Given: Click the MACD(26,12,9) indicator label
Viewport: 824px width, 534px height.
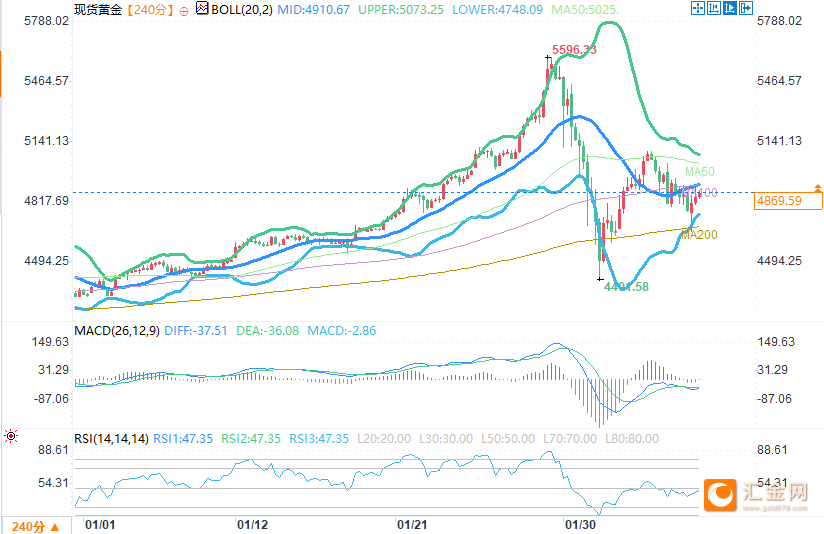Looking at the screenshot, I should (117, 330).
